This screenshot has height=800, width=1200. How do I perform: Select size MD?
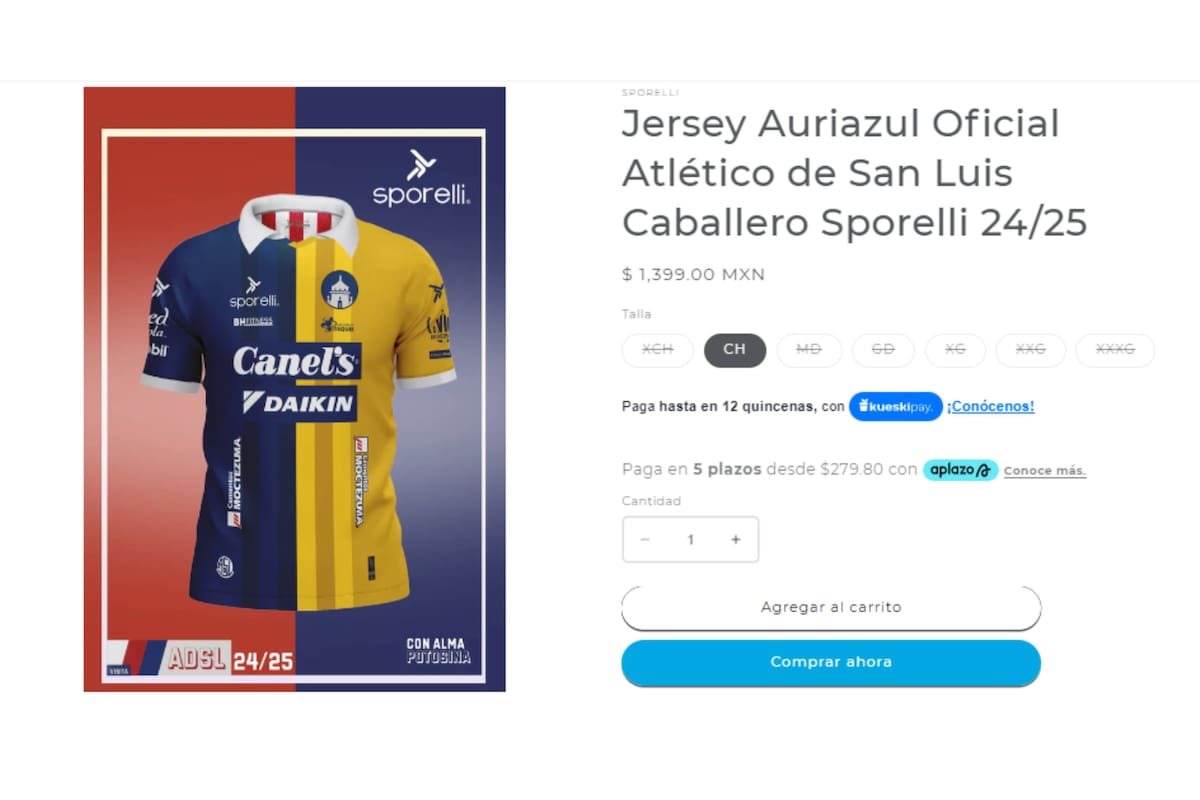click(x=809, y=350)
